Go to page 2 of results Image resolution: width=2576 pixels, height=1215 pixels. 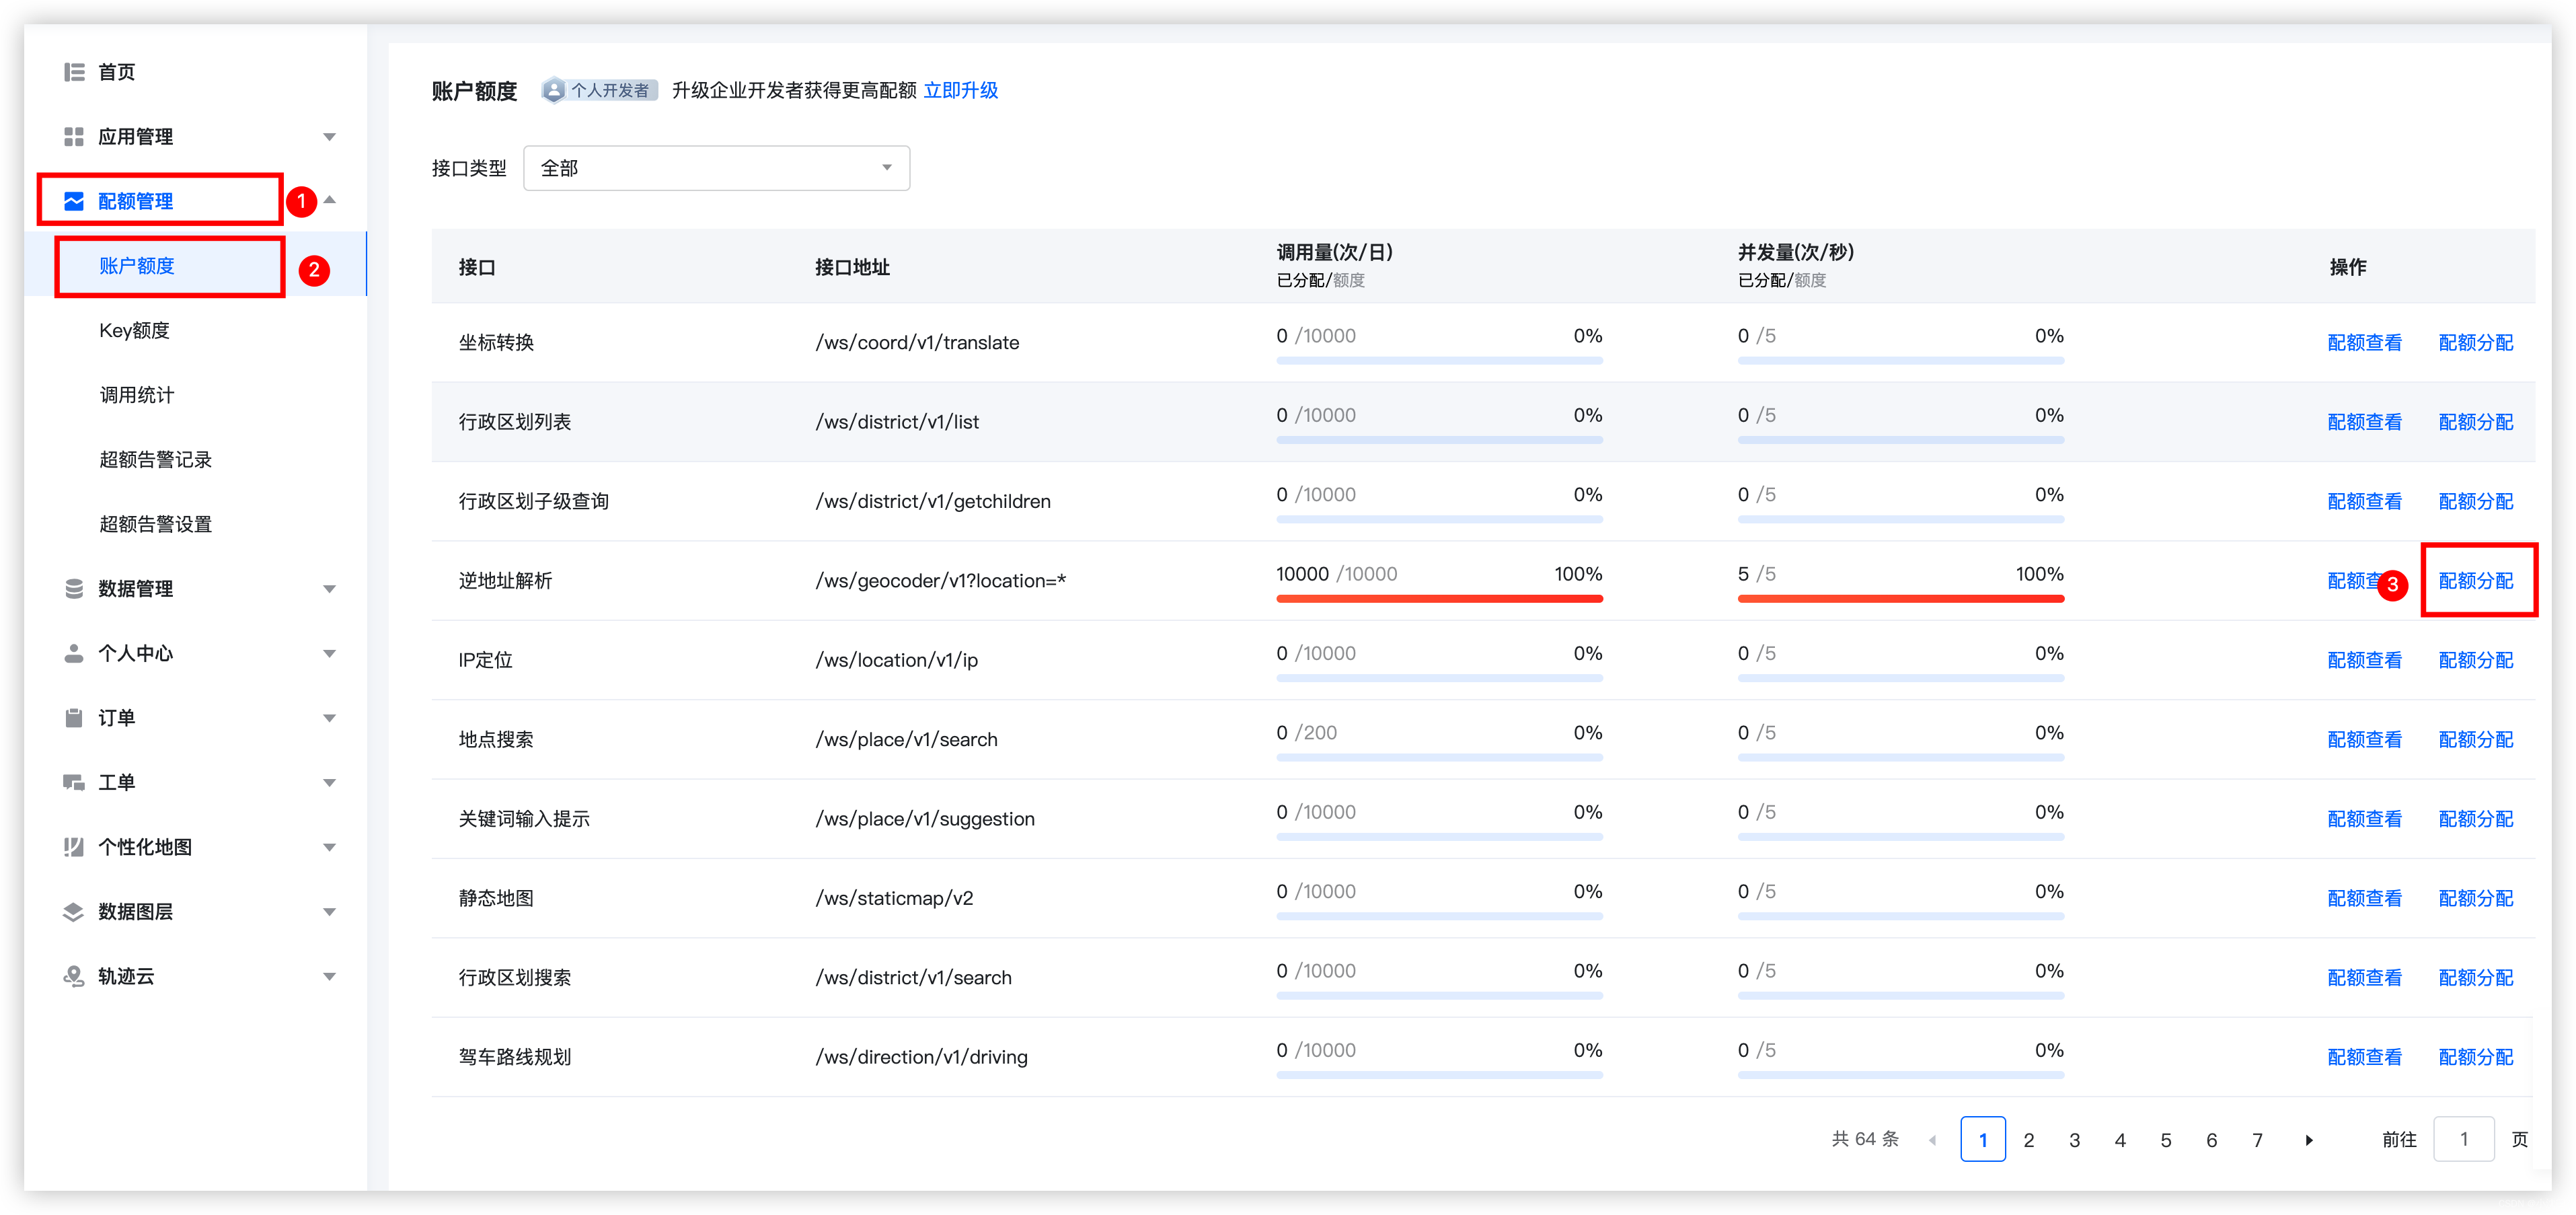tap(2028, 1140)
